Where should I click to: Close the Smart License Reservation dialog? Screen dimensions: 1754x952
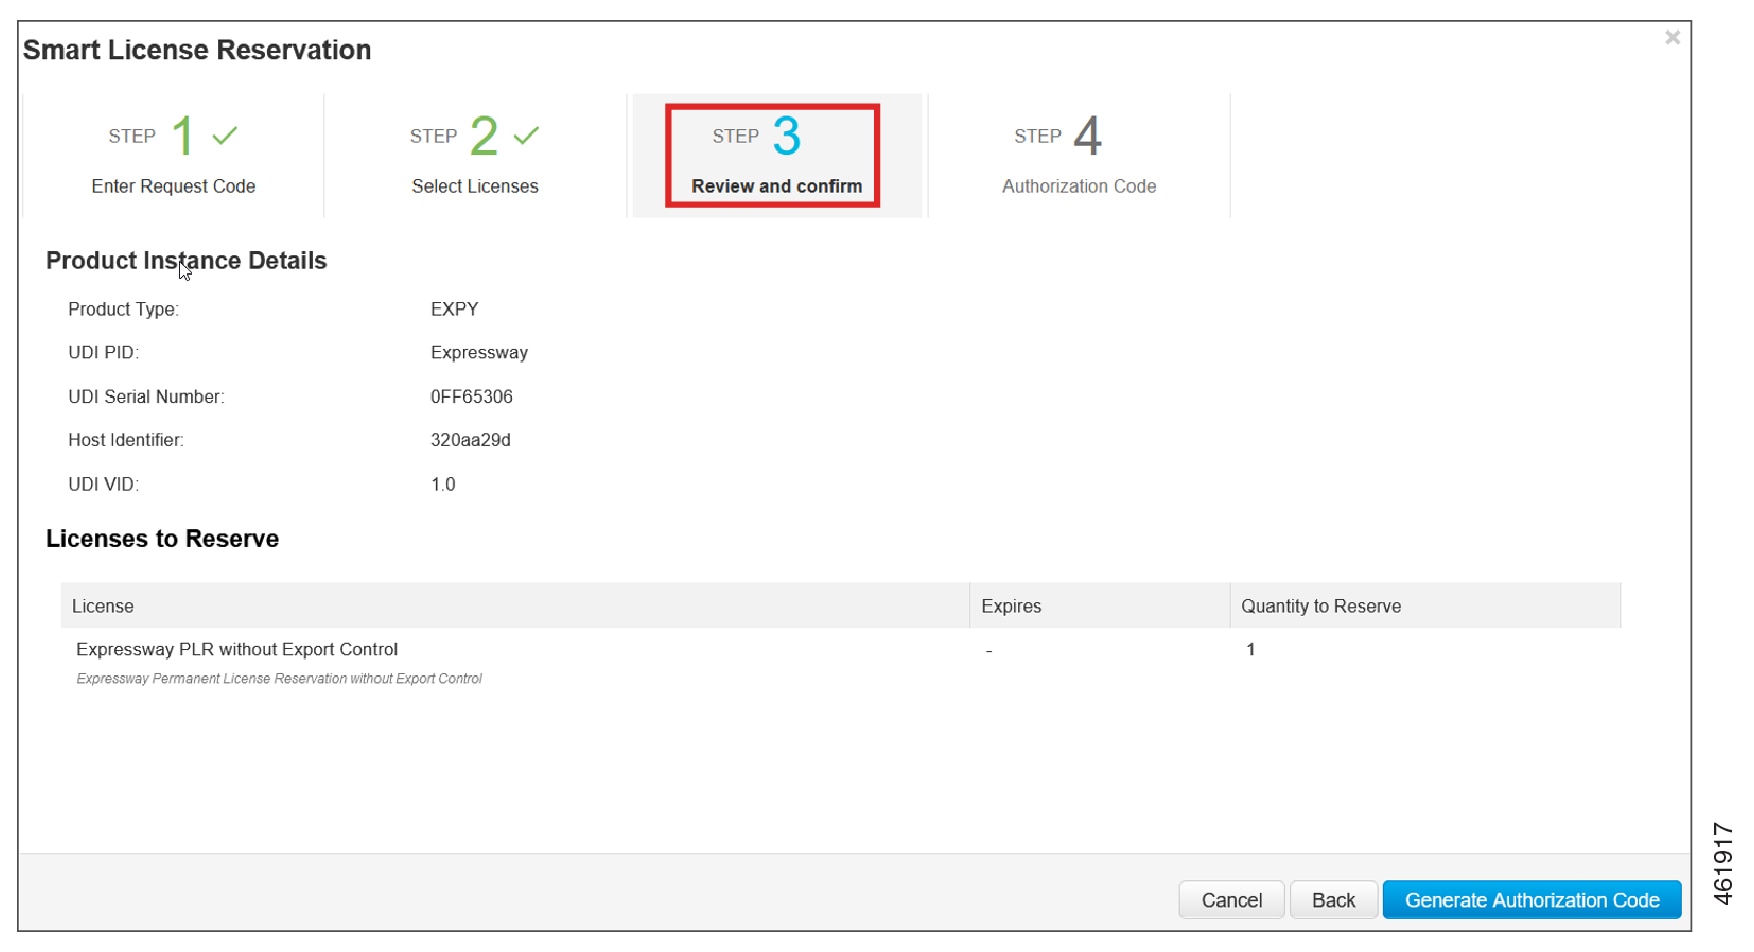1672,38
